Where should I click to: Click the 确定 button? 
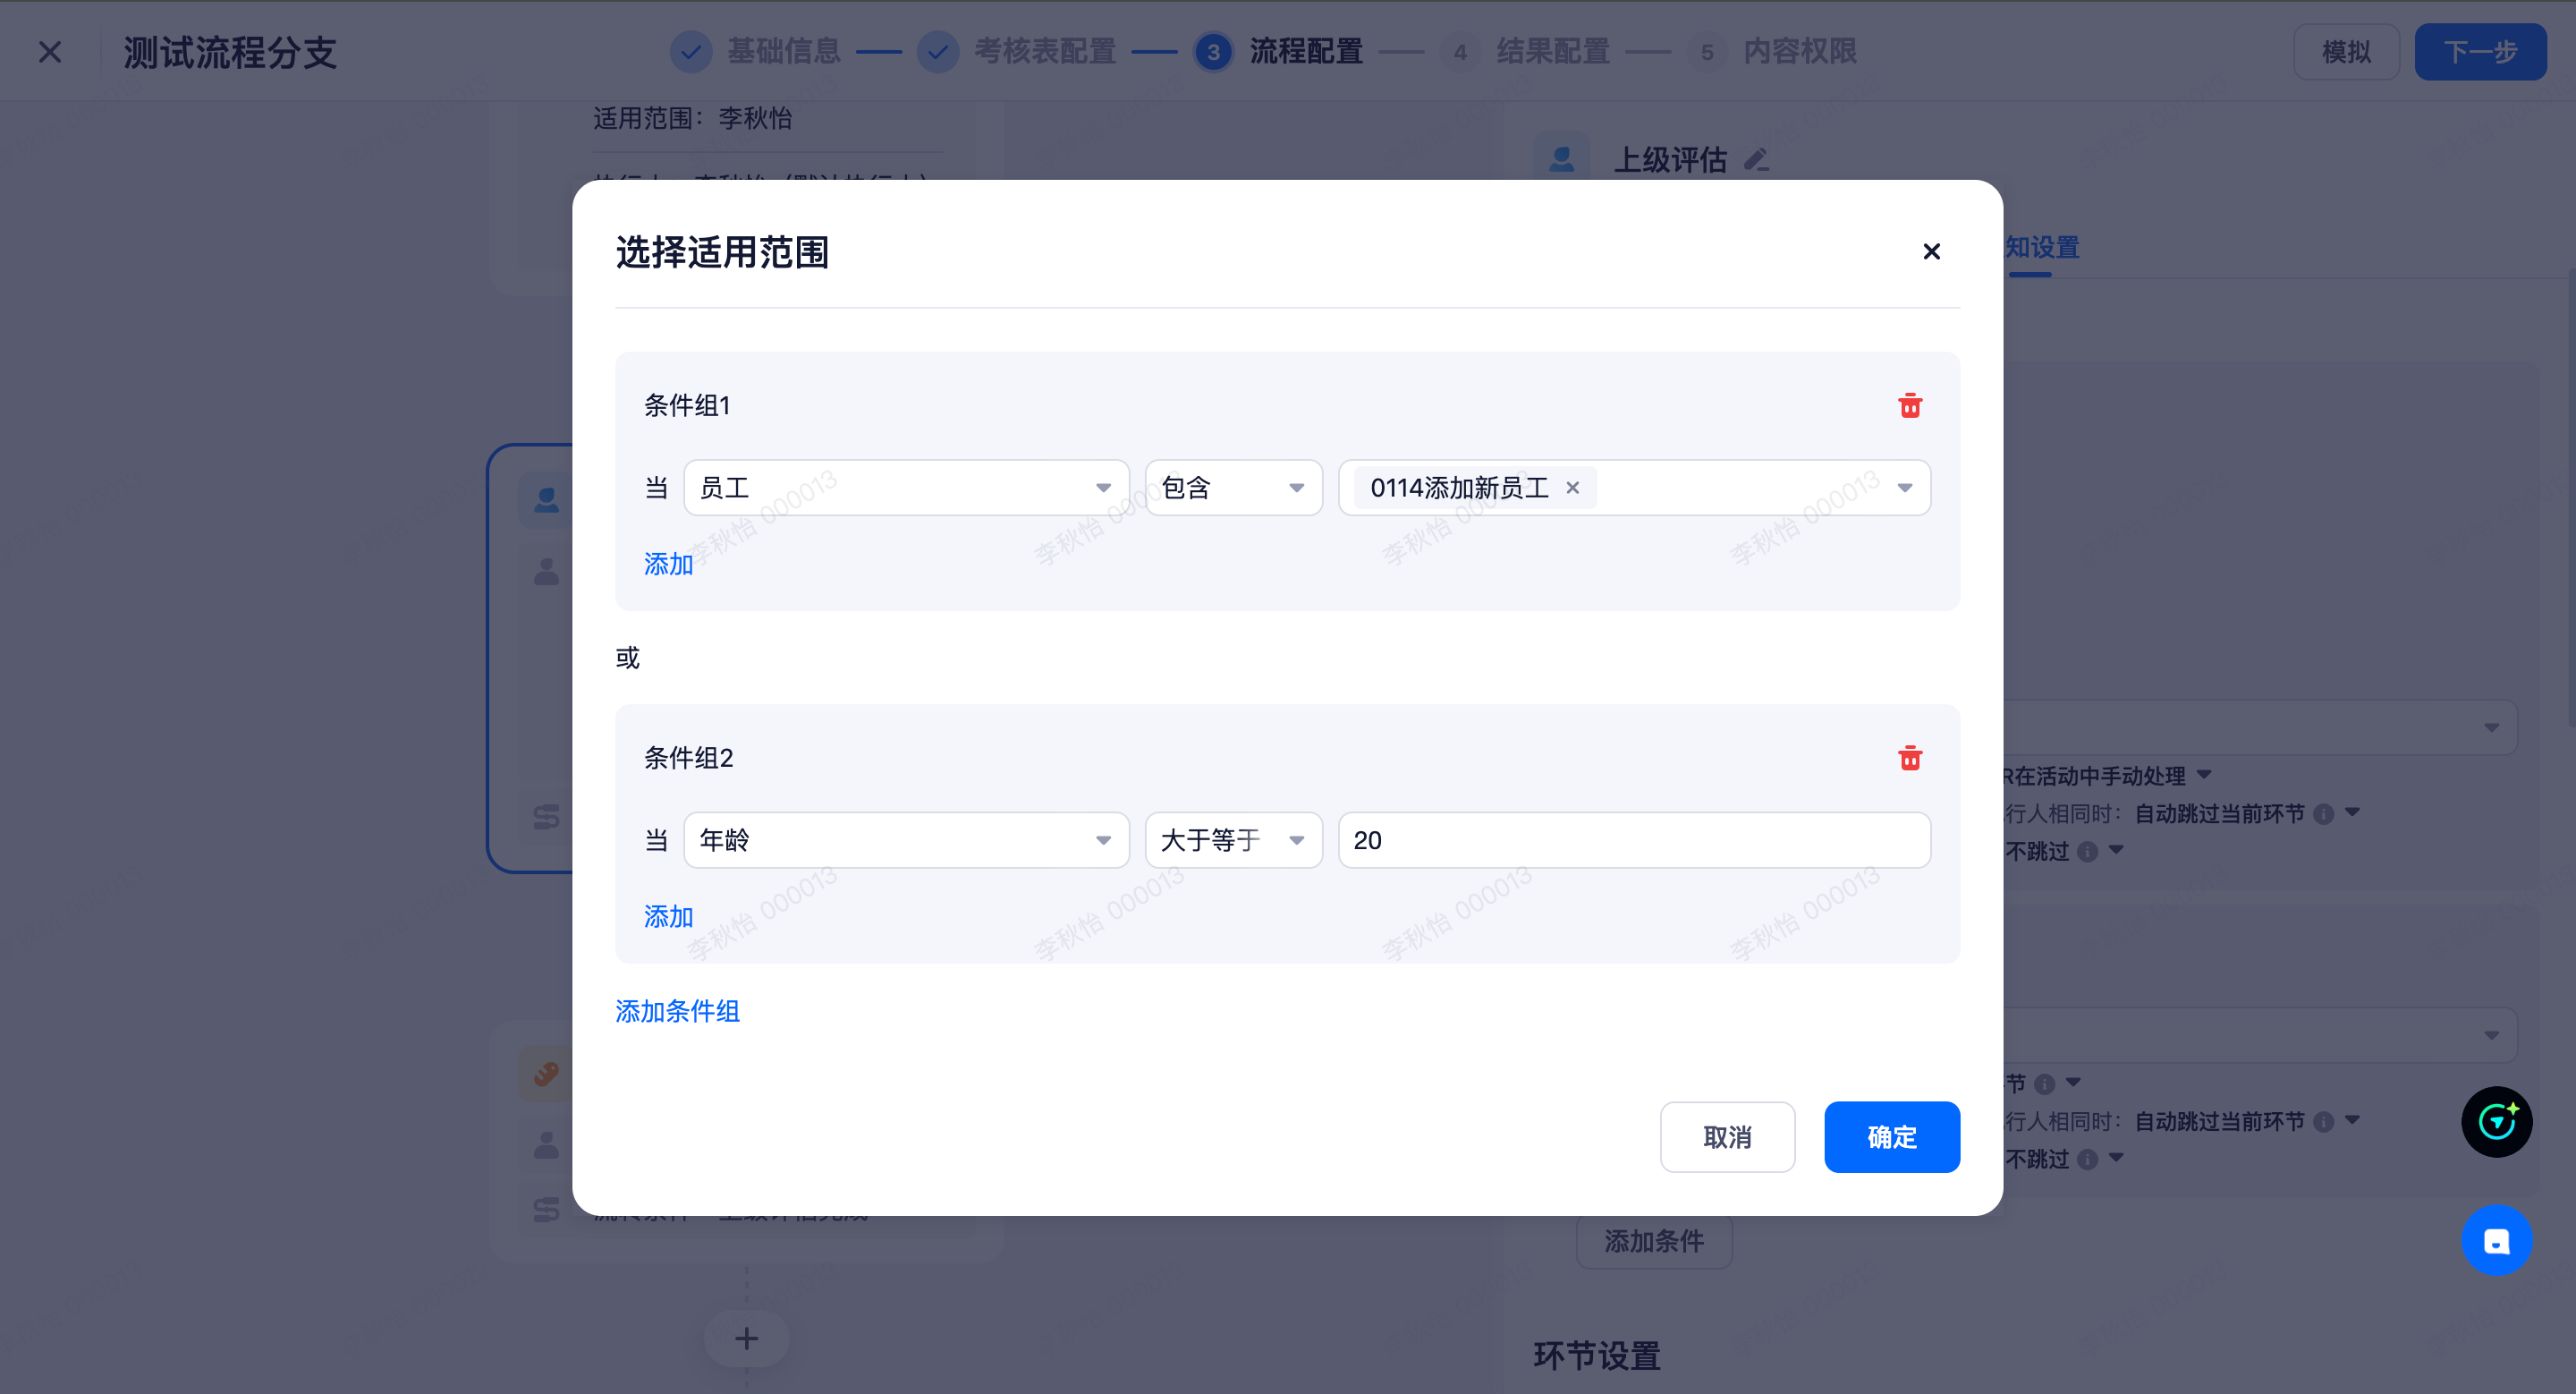[x=1891, y=1137]
